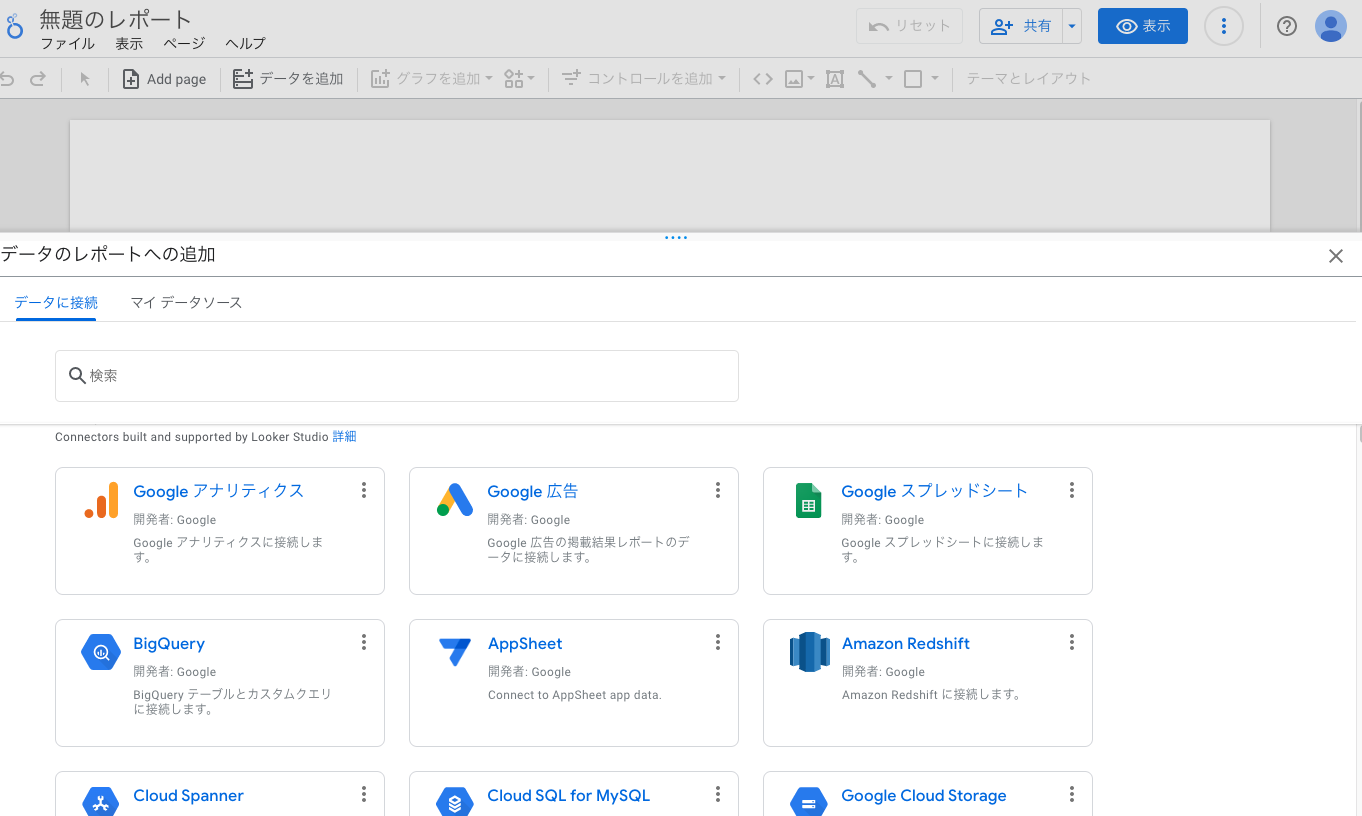Click the URL embed code icon
Screen dimensions: 1362x816
[763, 79]
